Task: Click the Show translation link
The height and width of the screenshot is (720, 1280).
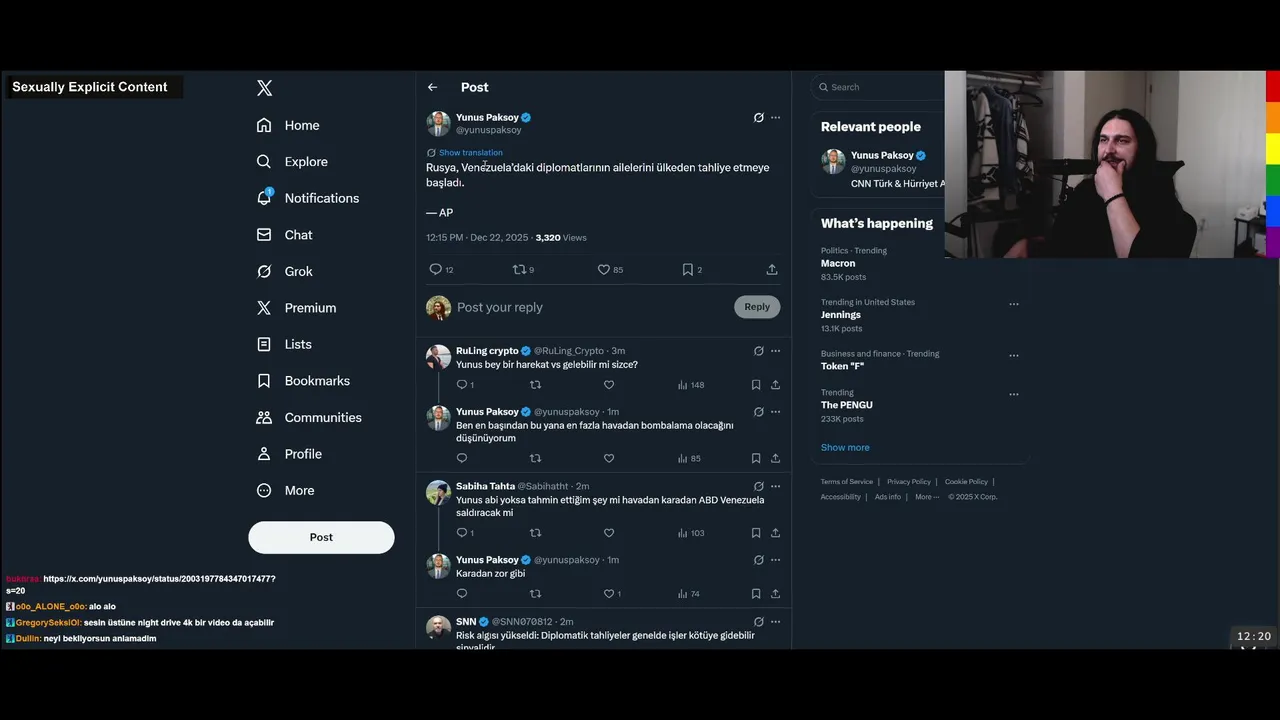Action: click(471, 153)
